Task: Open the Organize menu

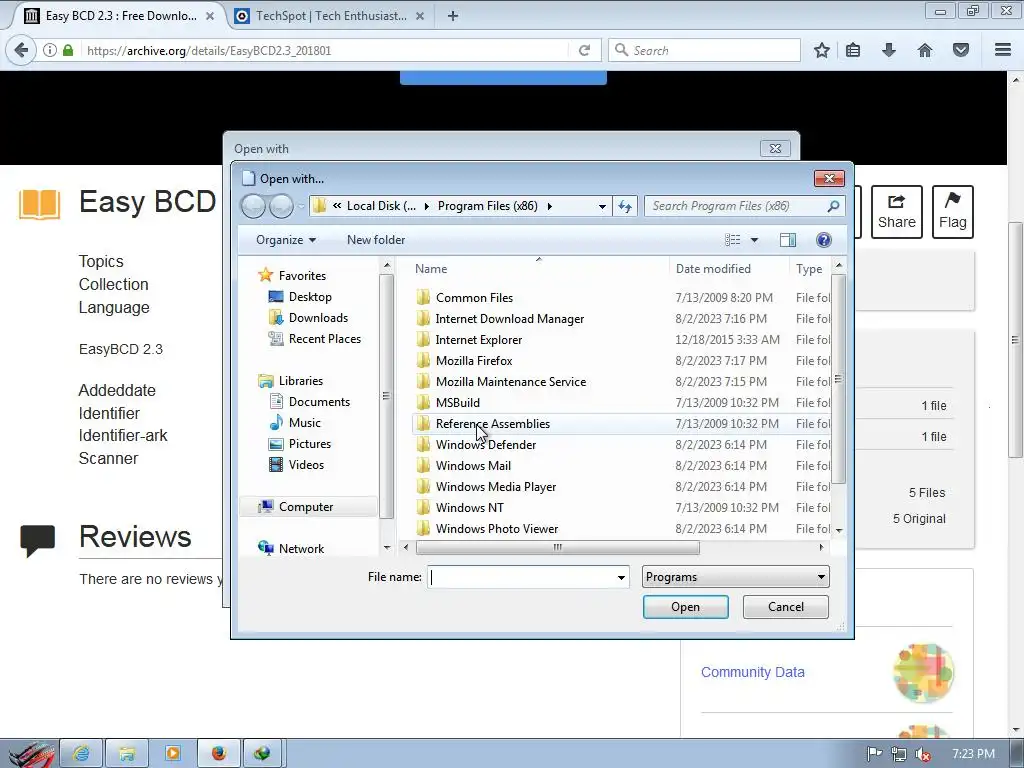Action: (x=285, y=240)
